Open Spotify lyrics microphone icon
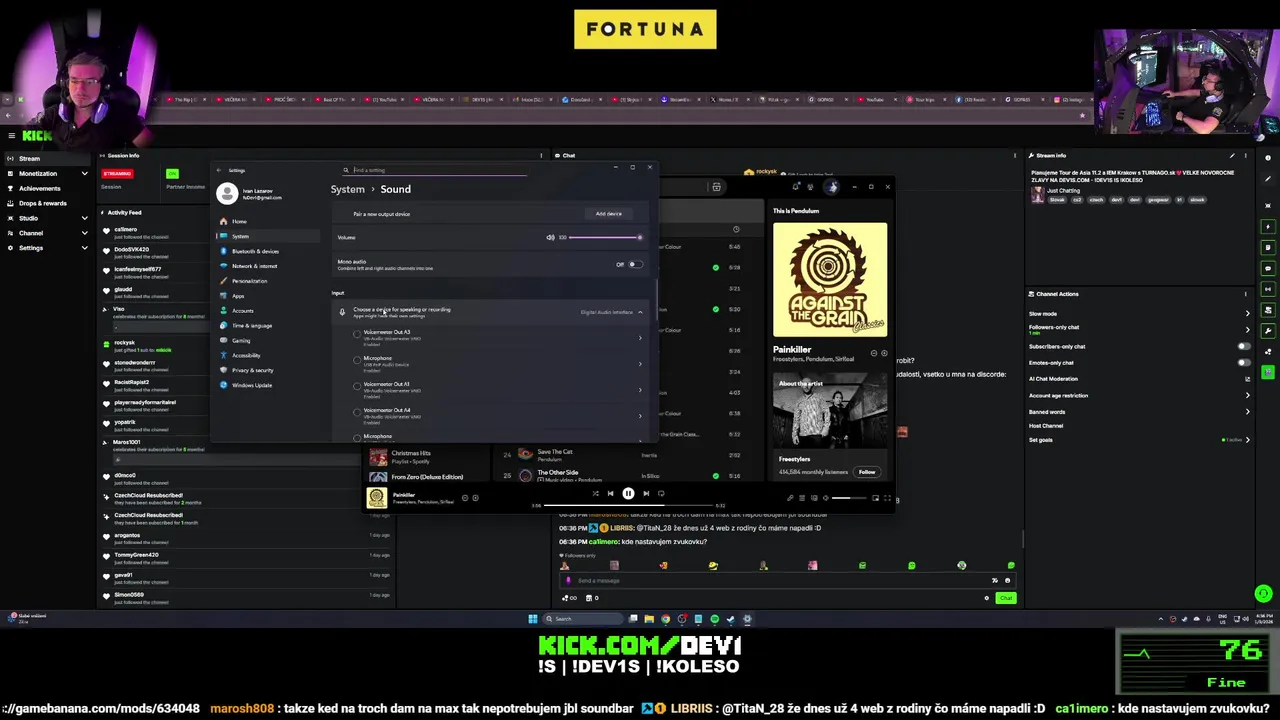 [x=789, y=498]
